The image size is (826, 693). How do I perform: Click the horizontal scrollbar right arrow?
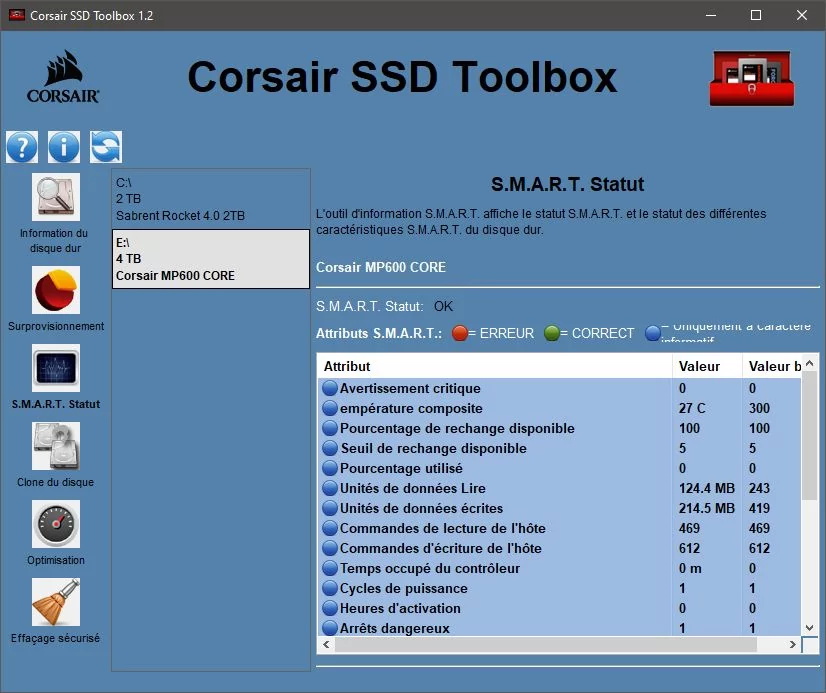pyautogui.click(x=792, y=645)
